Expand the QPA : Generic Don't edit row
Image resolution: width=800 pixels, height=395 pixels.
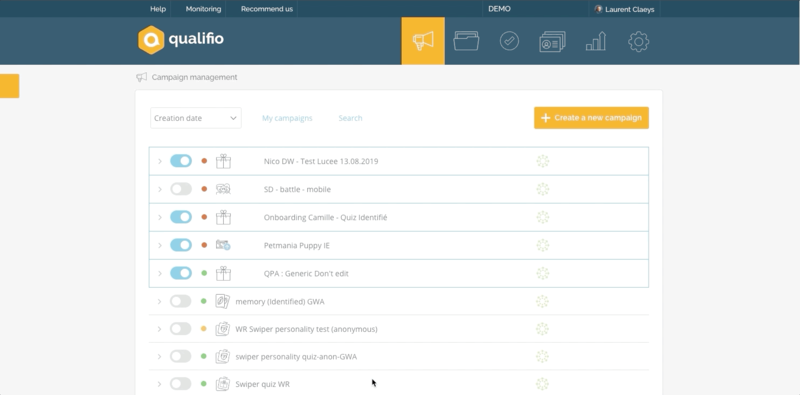point(160,274)
